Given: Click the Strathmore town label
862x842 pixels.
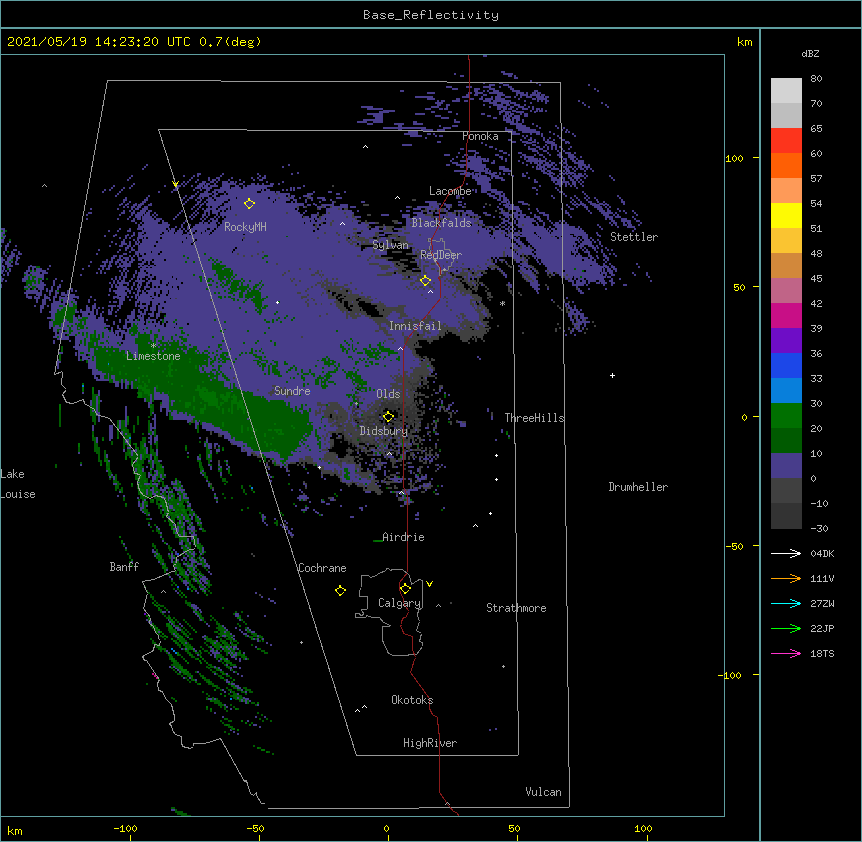Looking at the screenshot, I should pos(516,608).
